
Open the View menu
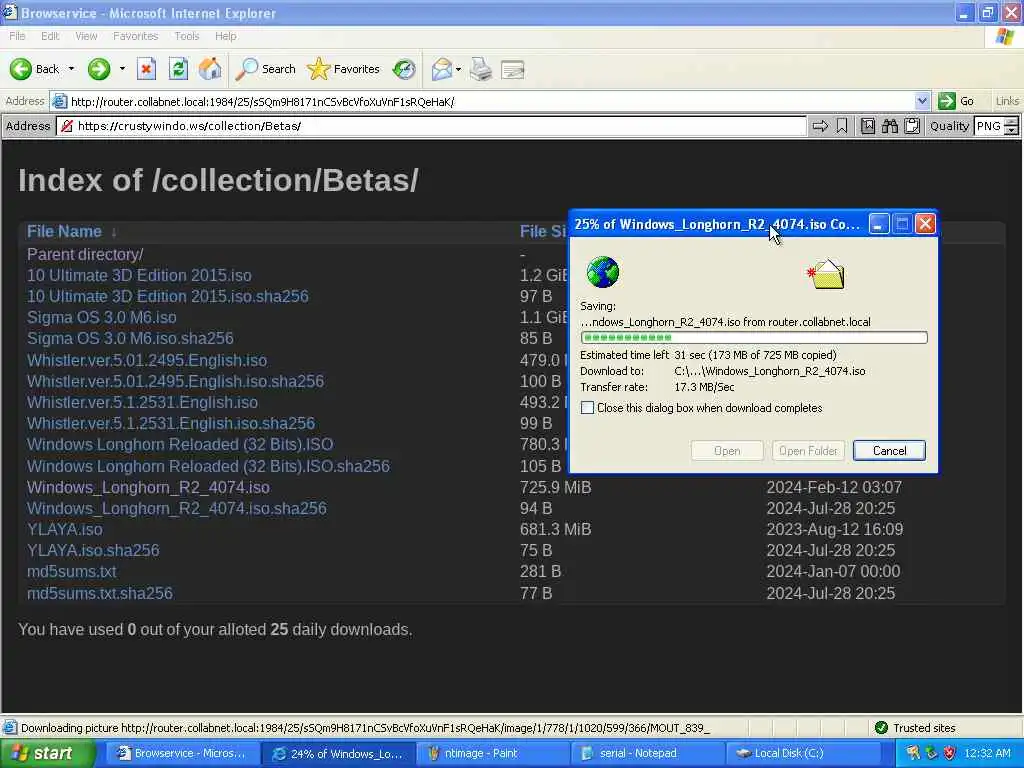coord(86,36)
